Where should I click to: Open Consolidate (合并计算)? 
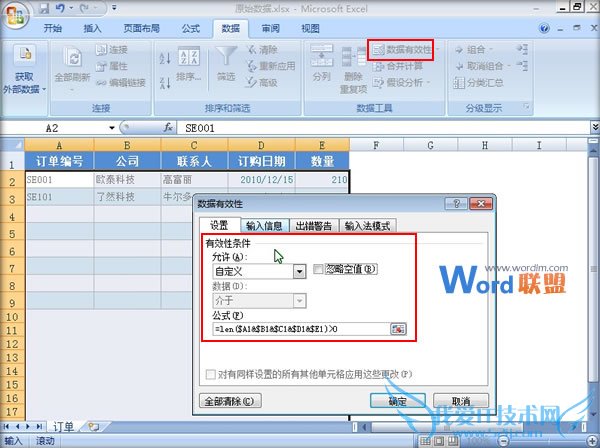[x=398, y=66]
